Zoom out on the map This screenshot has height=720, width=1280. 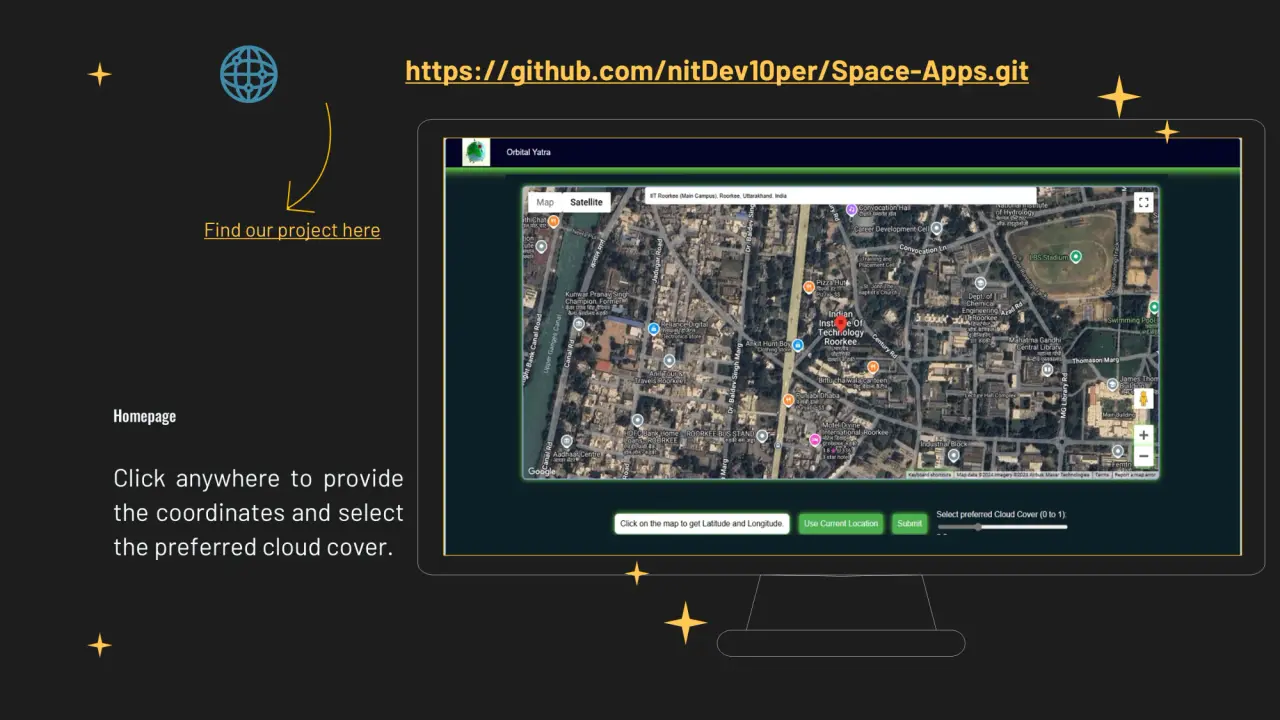click(x=1144, y=456)
